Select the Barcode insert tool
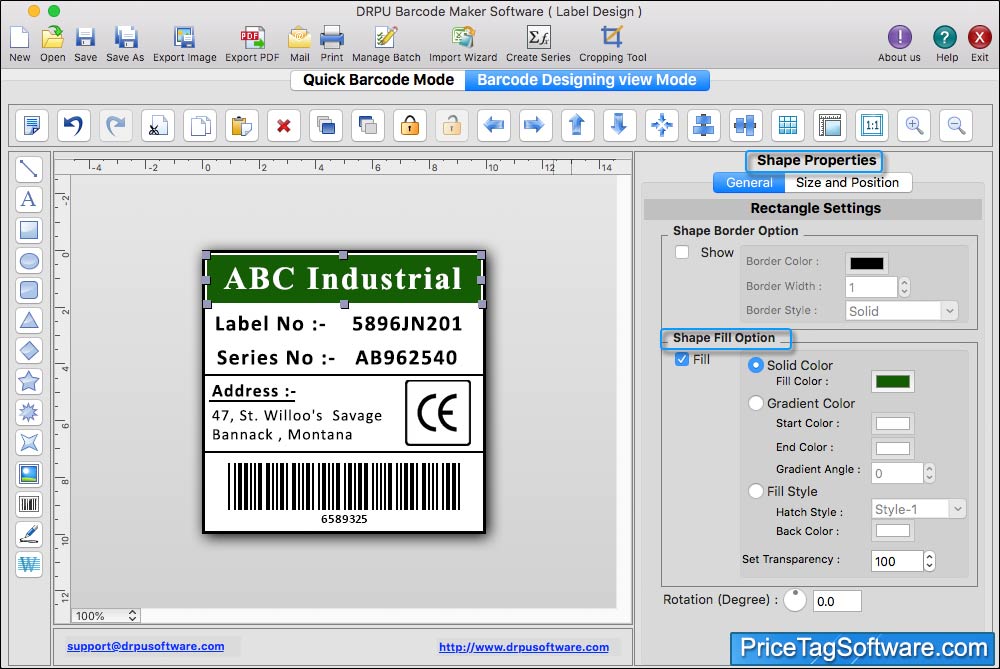 pos(29,504)
